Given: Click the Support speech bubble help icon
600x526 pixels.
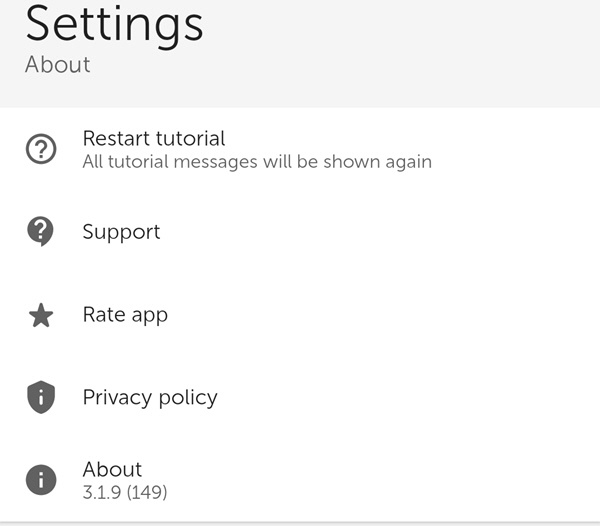Looking at the screenshot, I should click(x=40, y=232).
